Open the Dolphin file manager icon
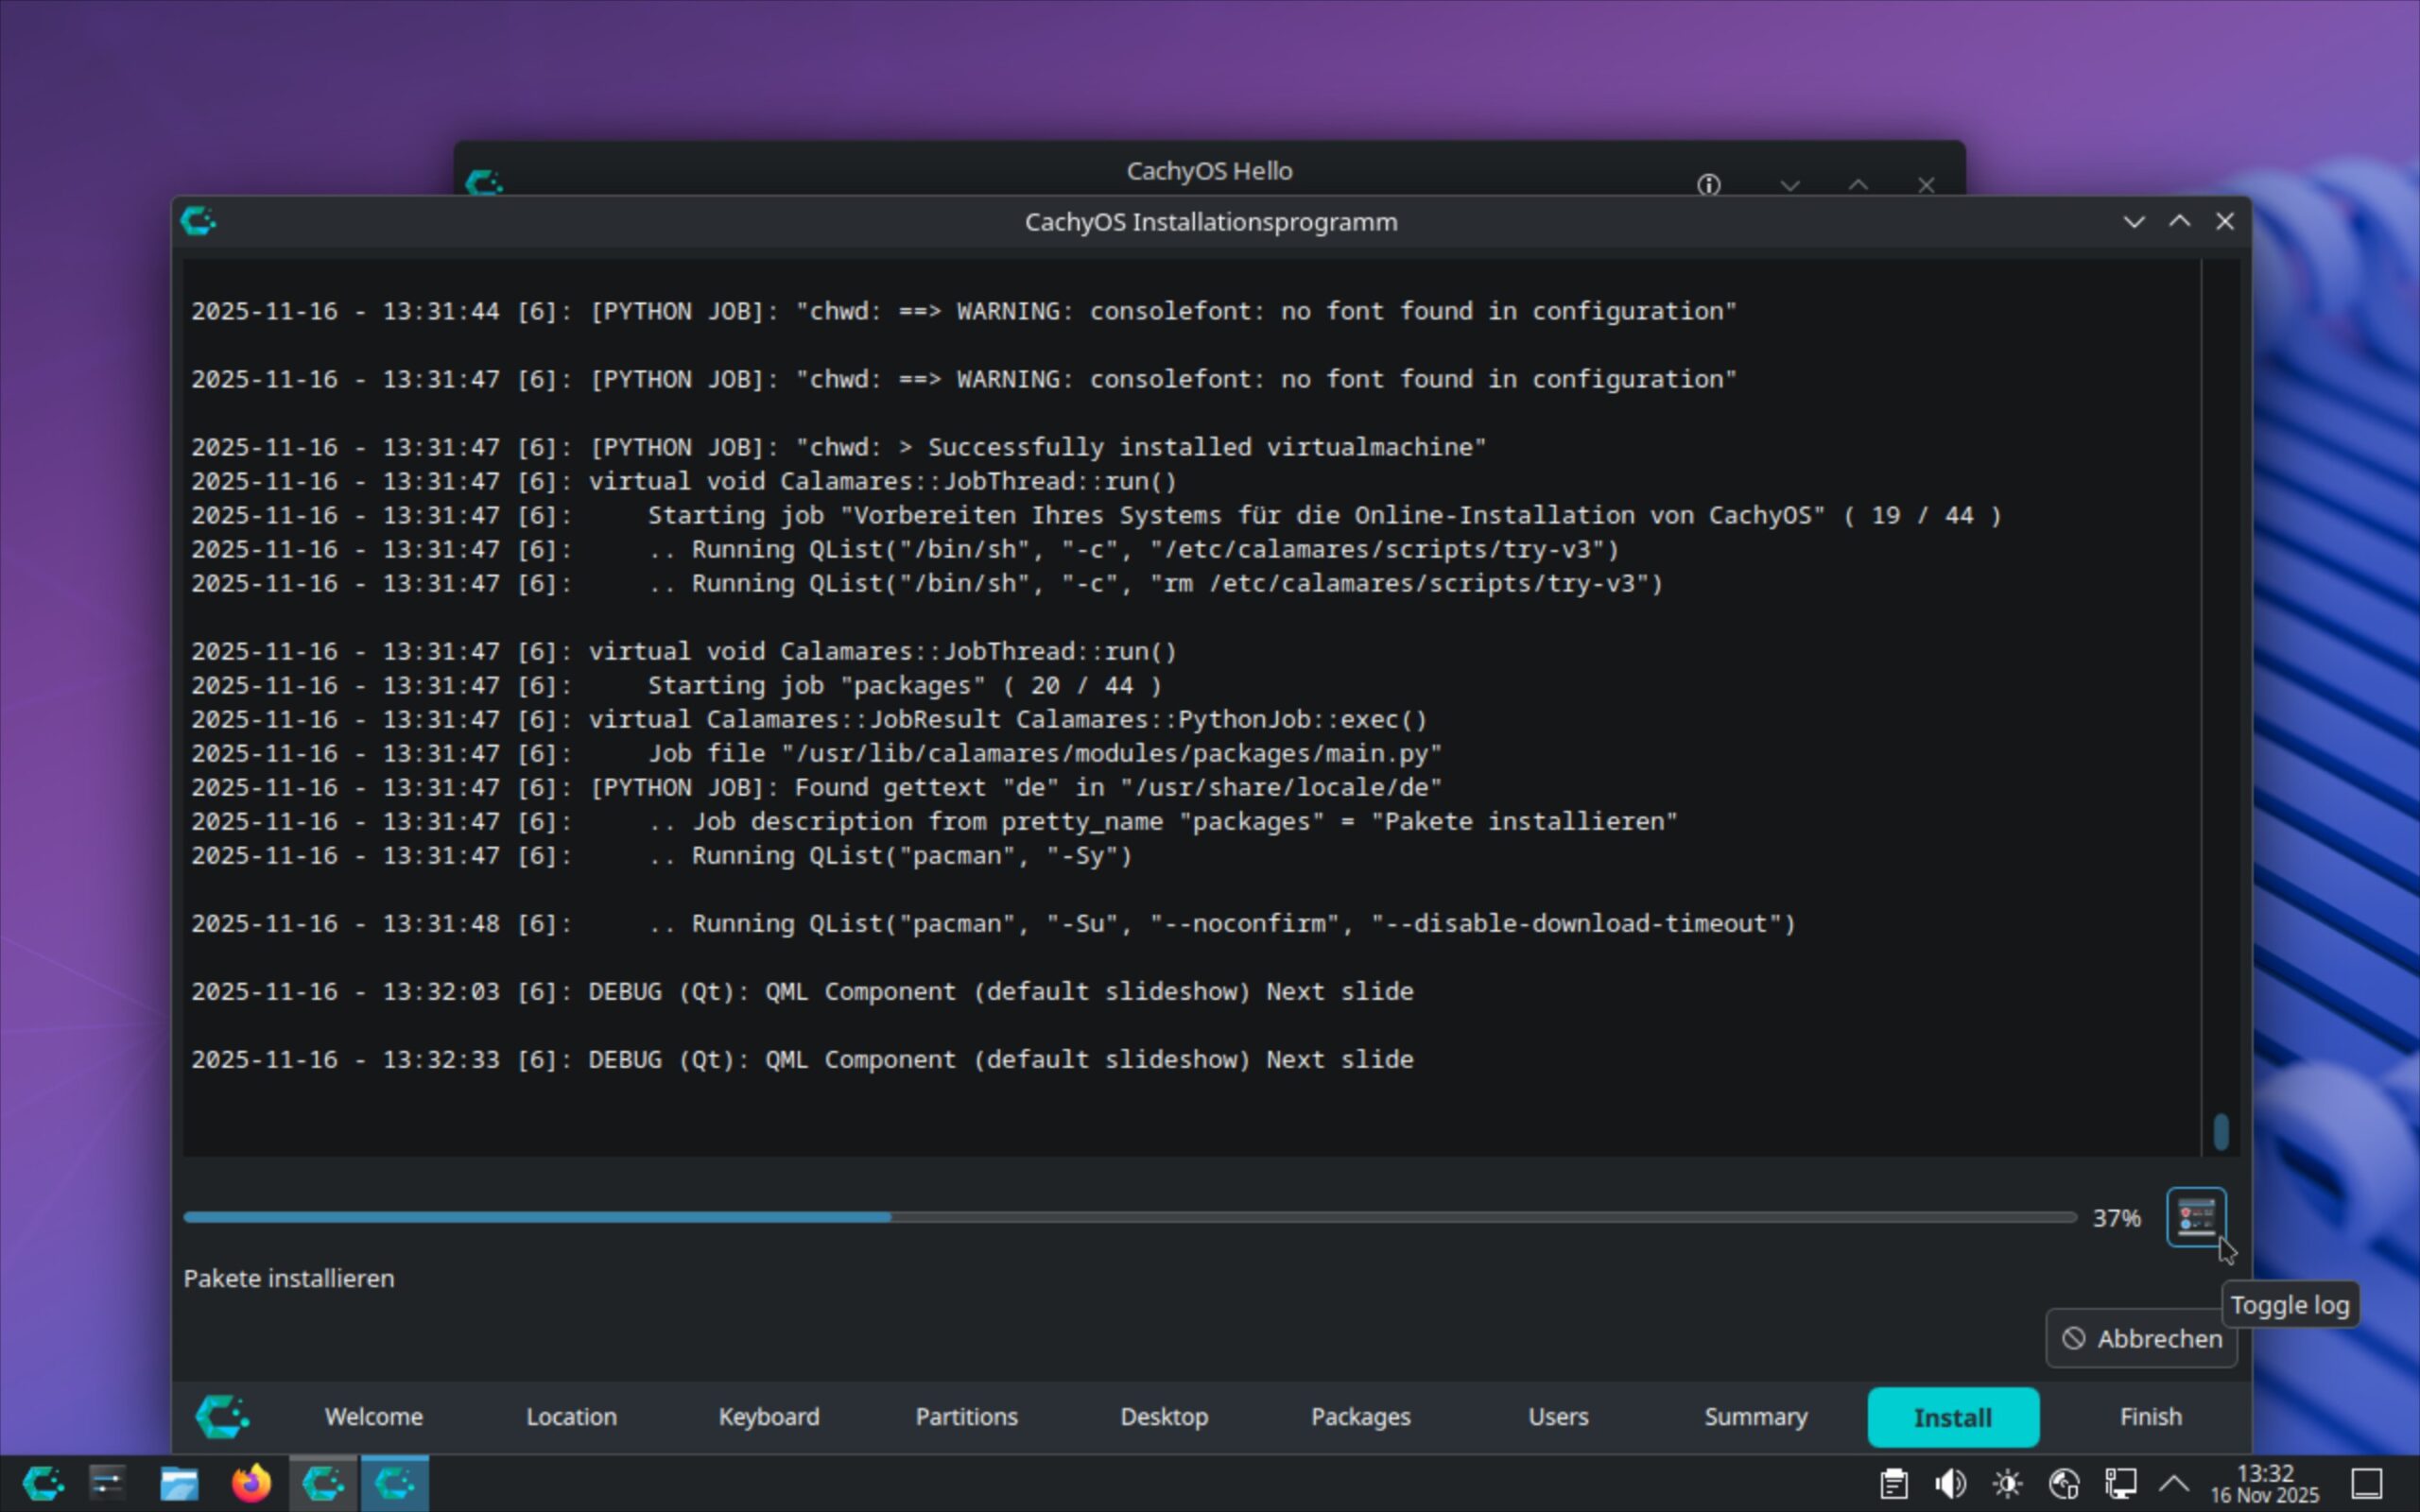2420x1512 pixels. pyautogui.click(x=179, y=1483)
